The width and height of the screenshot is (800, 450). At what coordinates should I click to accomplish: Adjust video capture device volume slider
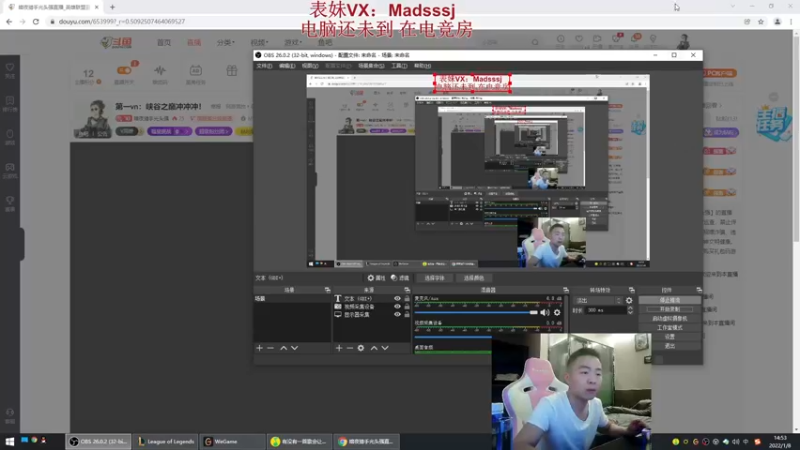coord(453,337)
